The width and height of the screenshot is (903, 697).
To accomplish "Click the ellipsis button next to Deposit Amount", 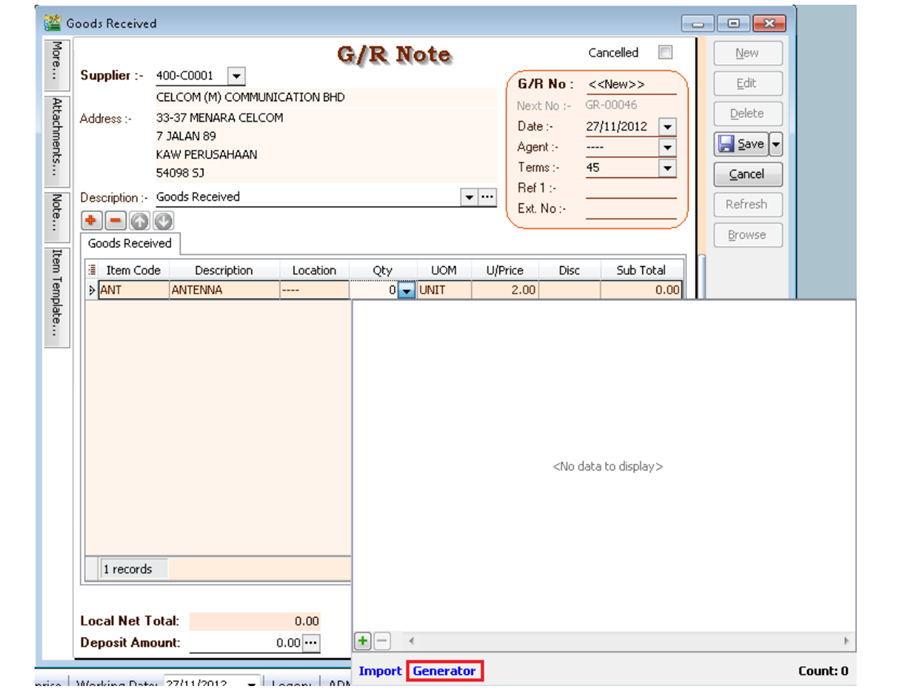I will (311, 643).
